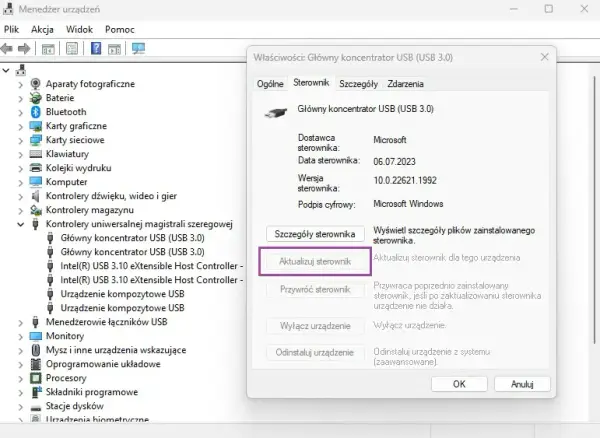Viewport: 600px width, 438px height.
Task: Open the Akcja menu
Action: pos(42,29)
